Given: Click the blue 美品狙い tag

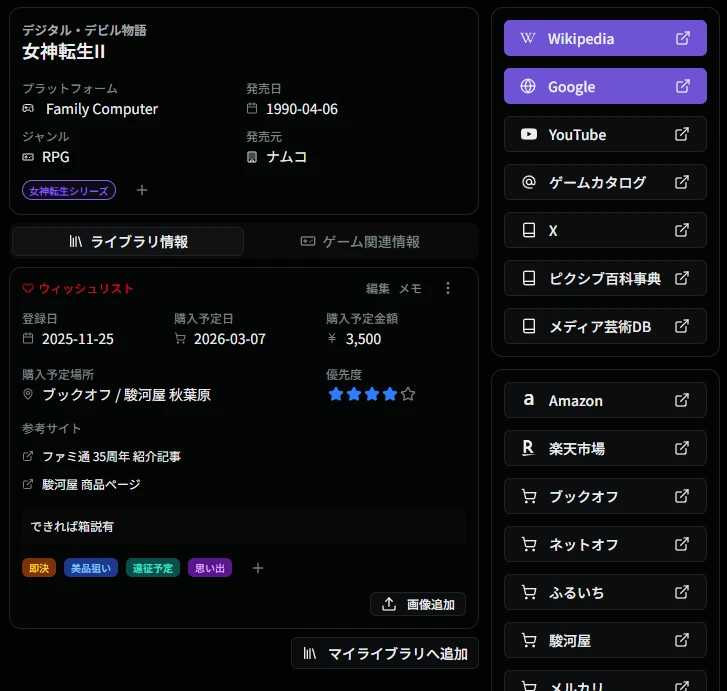Looking at the screenshot, I should coord(91,568).
